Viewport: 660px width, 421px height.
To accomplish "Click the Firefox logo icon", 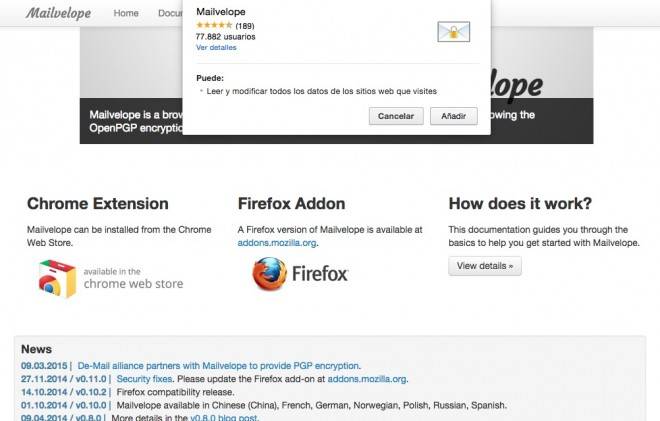I will (270, 274).
